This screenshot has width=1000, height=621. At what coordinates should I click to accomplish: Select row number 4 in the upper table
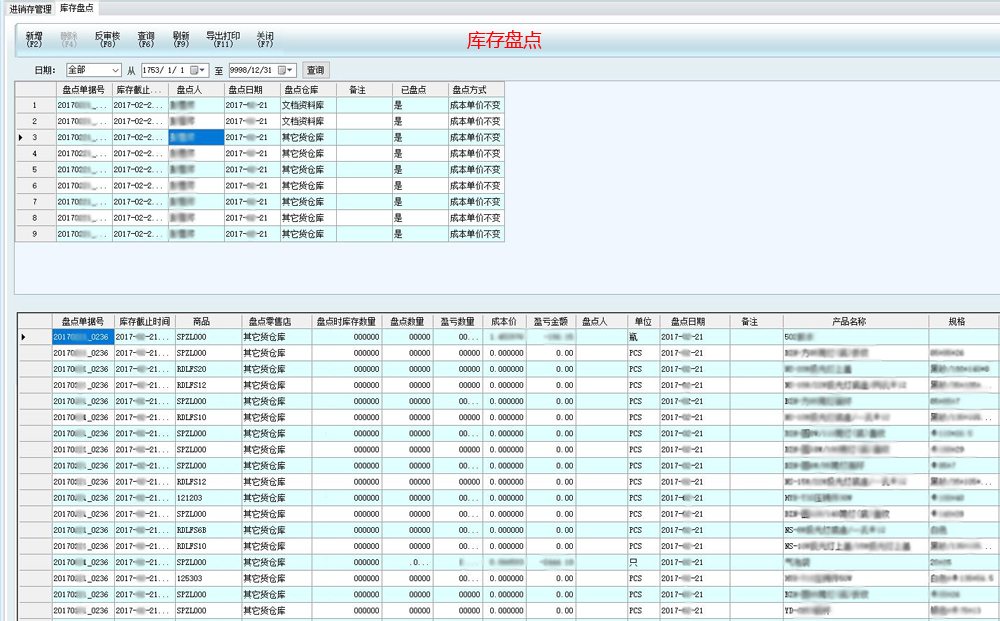coord(34,154)
